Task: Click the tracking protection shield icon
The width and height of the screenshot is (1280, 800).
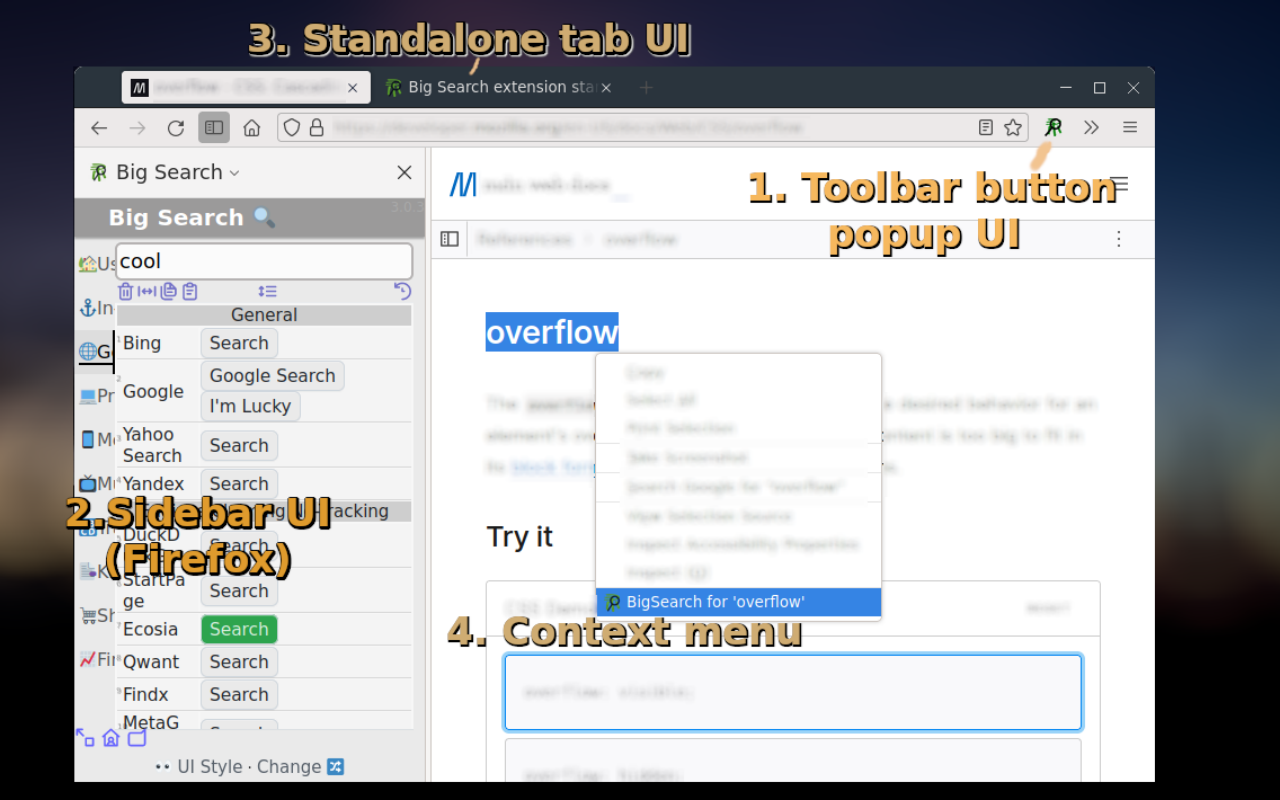Action: tap(292, 128)
